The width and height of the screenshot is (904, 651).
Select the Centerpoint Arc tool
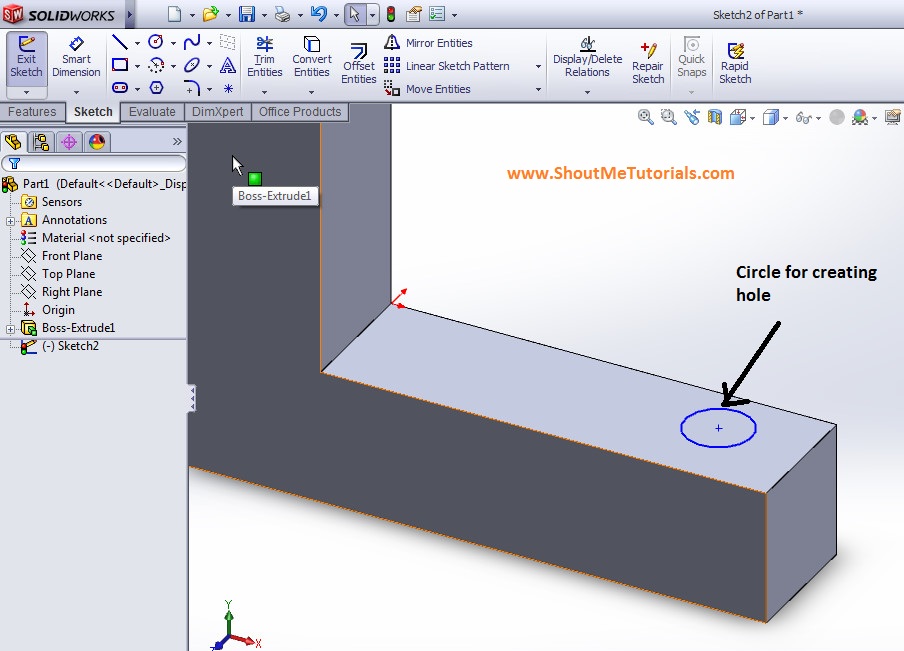click(x=156, y=65)
